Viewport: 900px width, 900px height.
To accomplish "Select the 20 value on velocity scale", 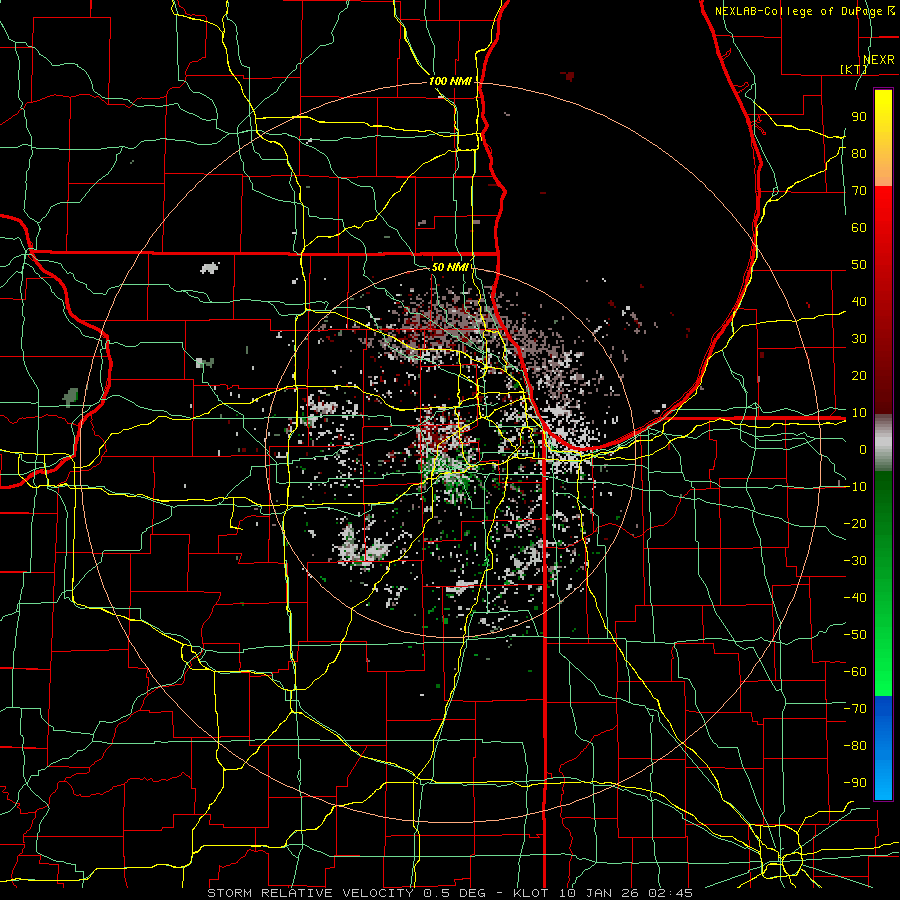I will (859, 375).
